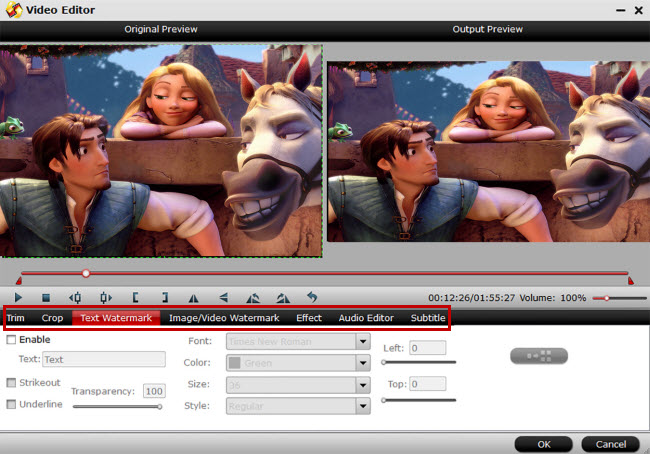Screen dimensions: 650x454
Task: Adjust the Left position slider
Action: pos(419,362)
